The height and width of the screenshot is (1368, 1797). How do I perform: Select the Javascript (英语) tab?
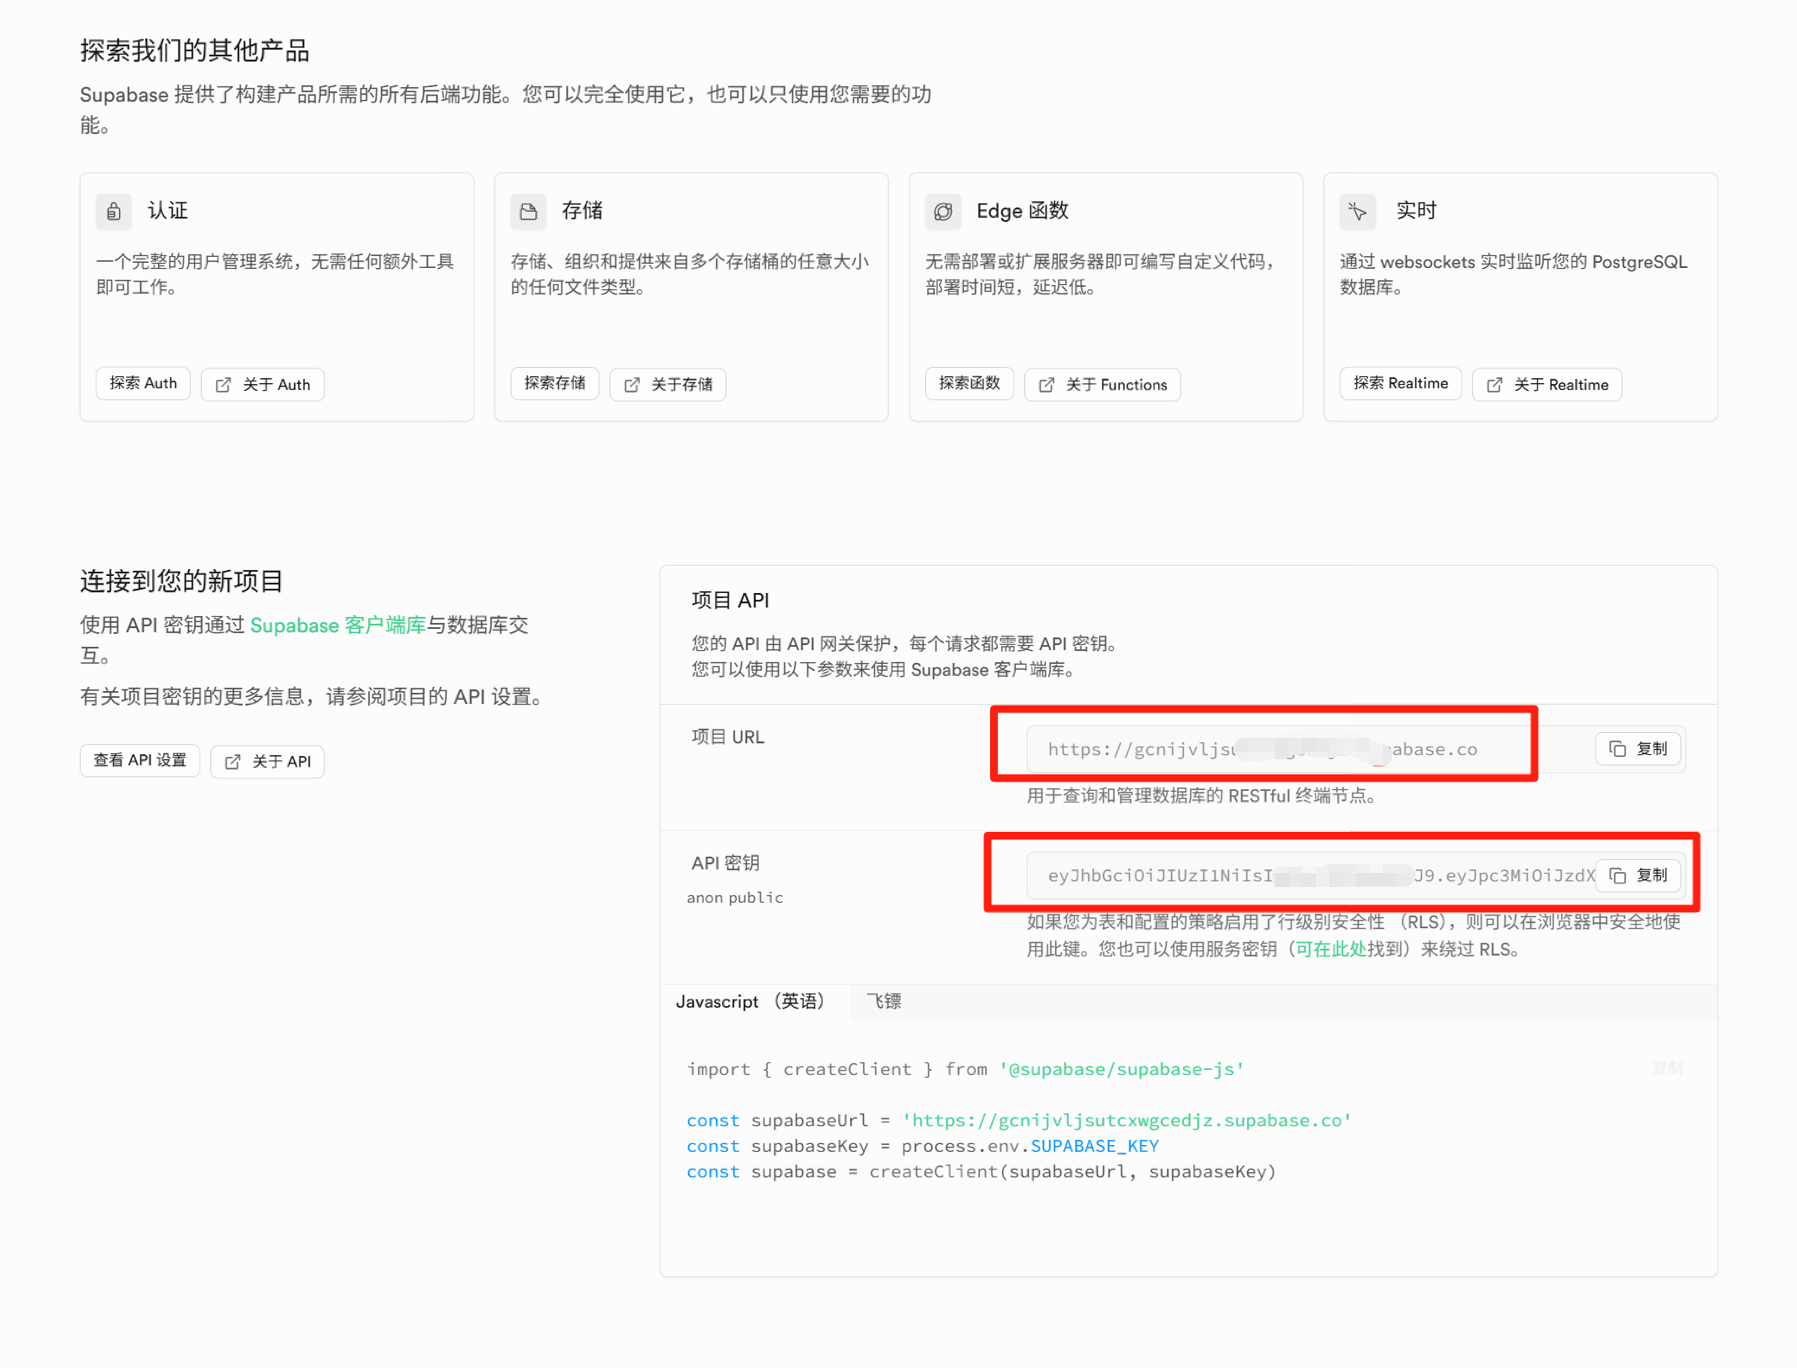[755, 1002]
